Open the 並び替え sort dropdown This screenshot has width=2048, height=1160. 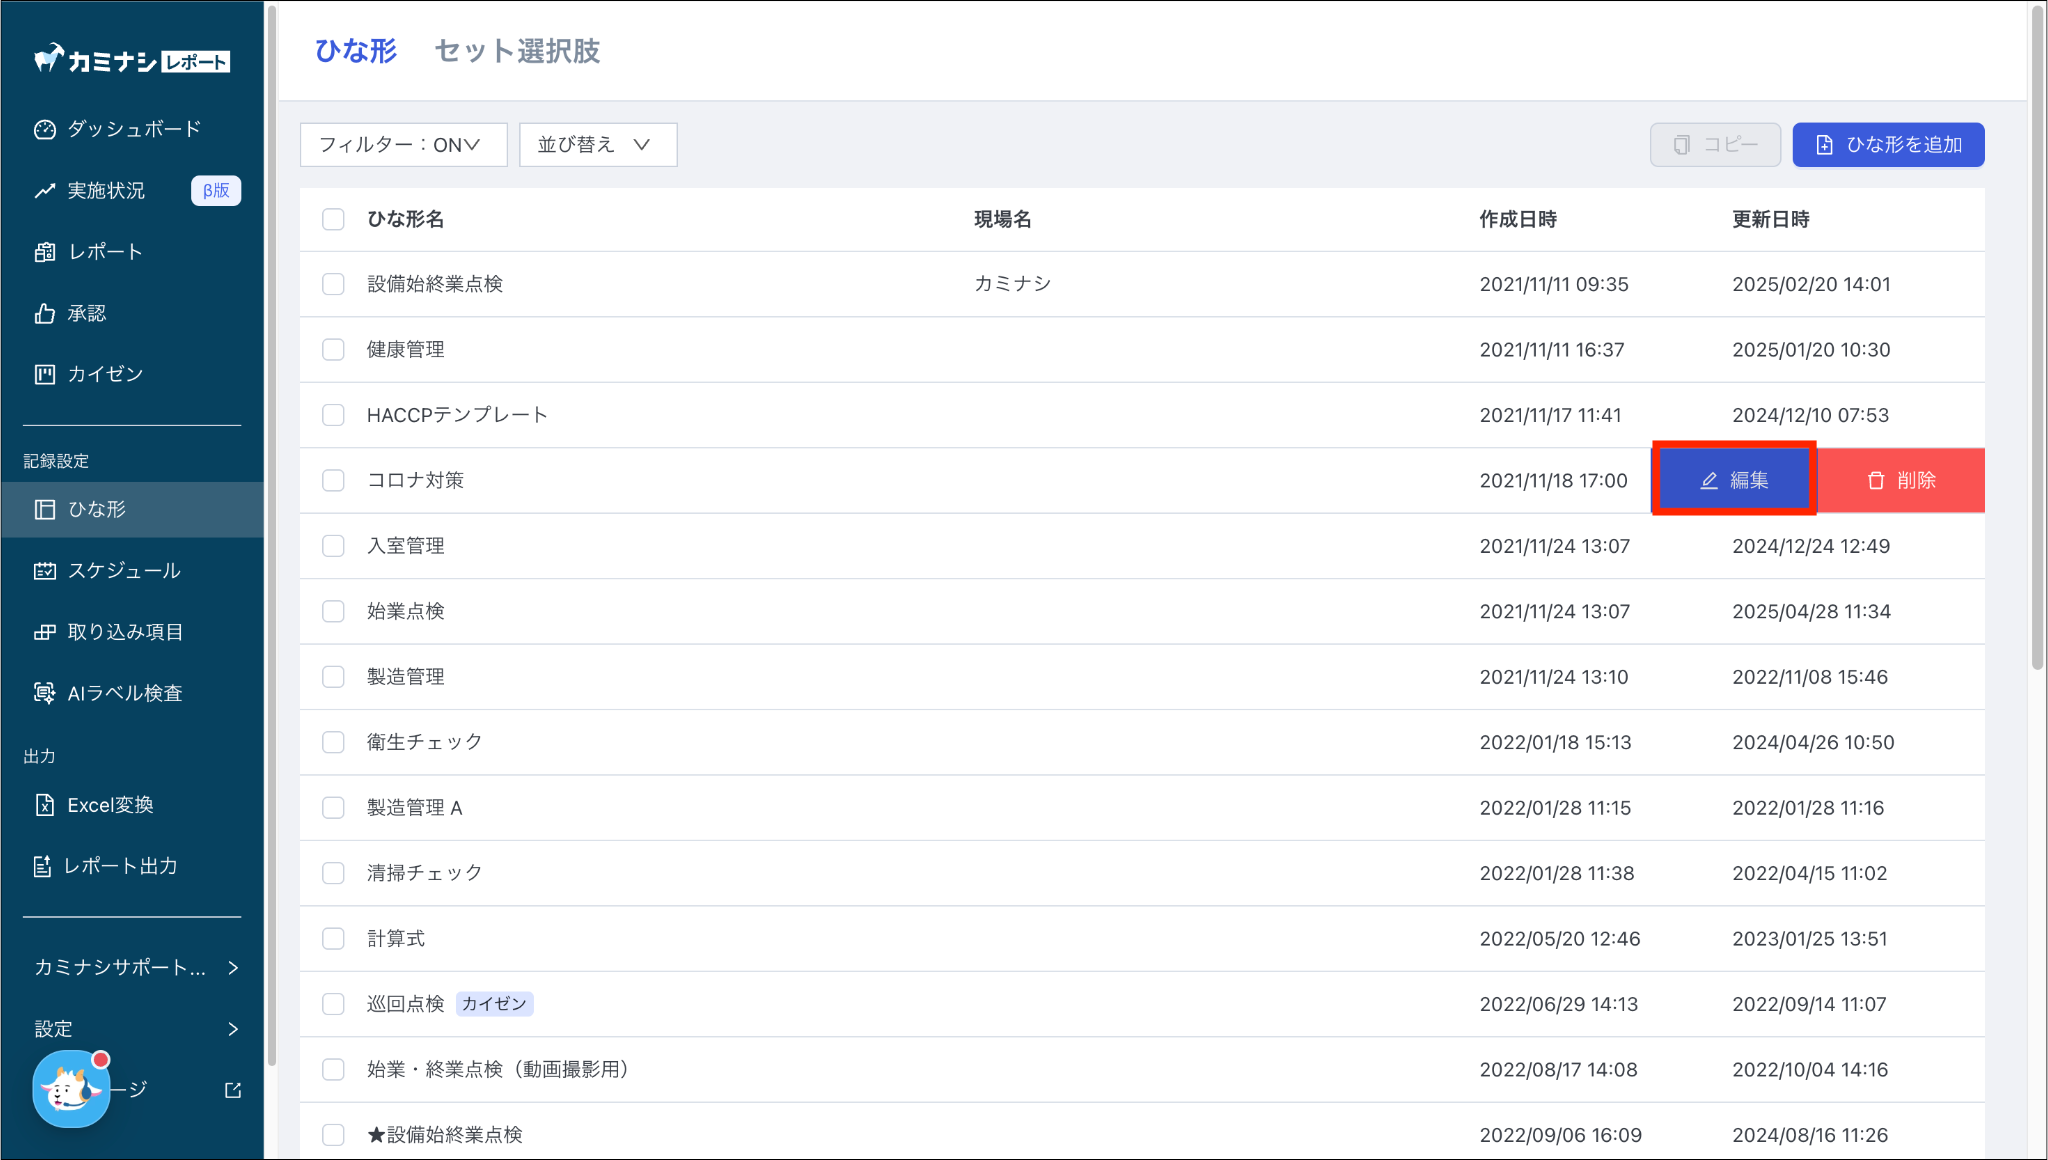pos(597,145)
